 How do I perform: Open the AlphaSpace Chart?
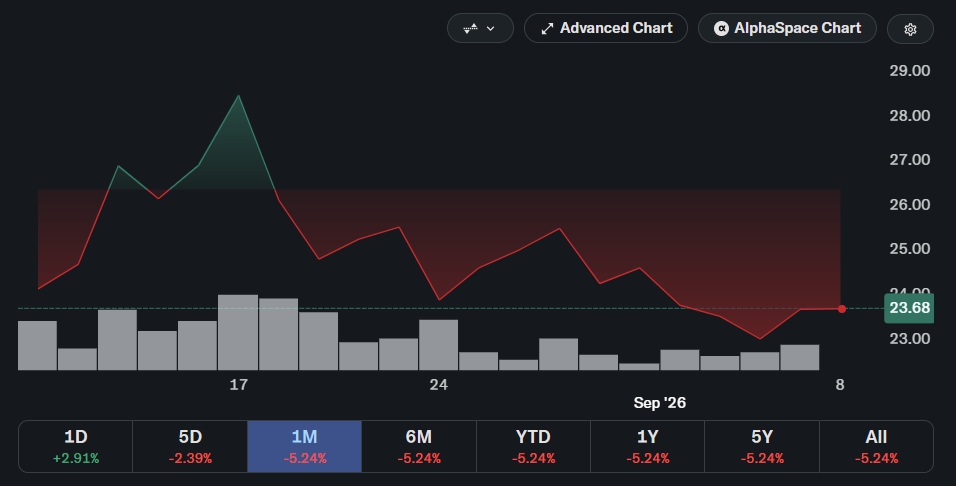pos(787,28)
